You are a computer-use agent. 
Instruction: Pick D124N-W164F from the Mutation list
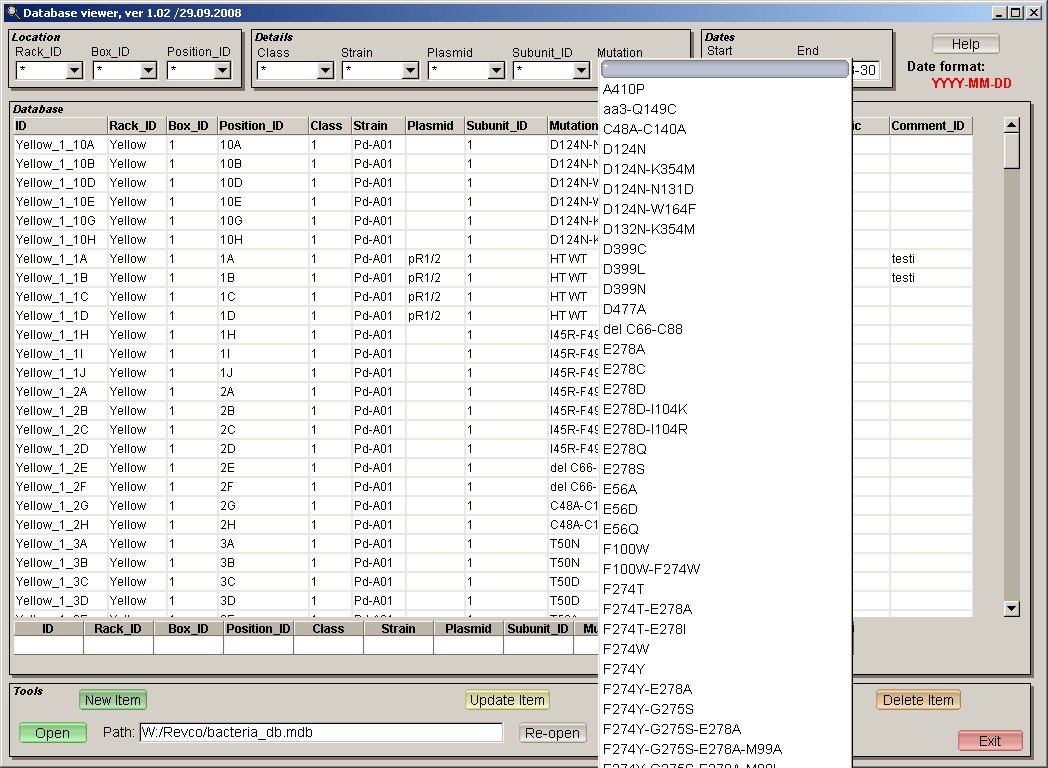[x=725, y=209]
